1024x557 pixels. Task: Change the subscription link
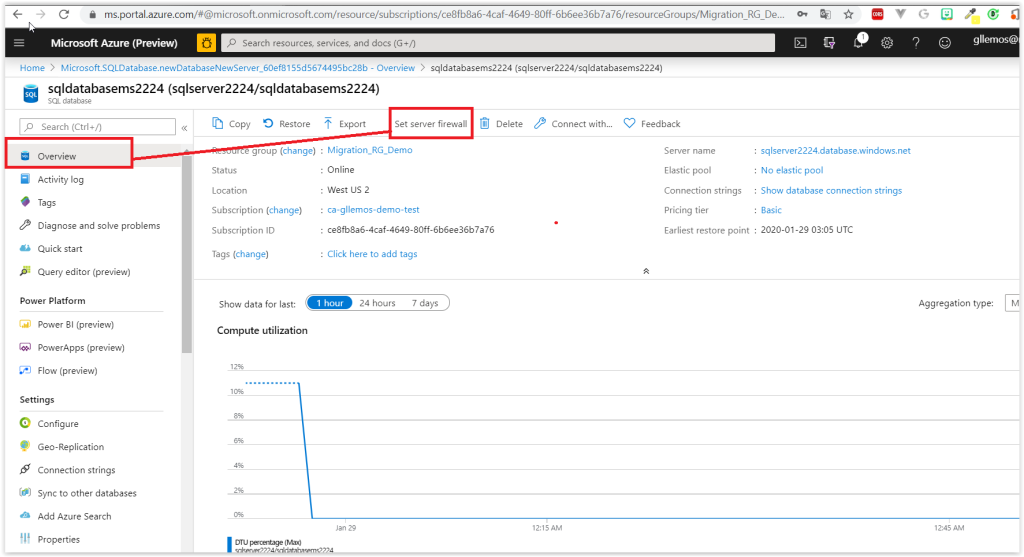284,210
